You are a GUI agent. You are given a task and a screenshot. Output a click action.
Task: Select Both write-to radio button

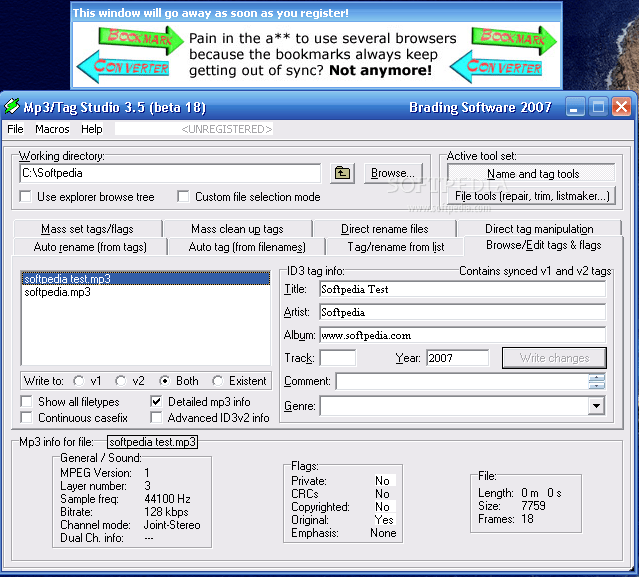coord(164,381)
